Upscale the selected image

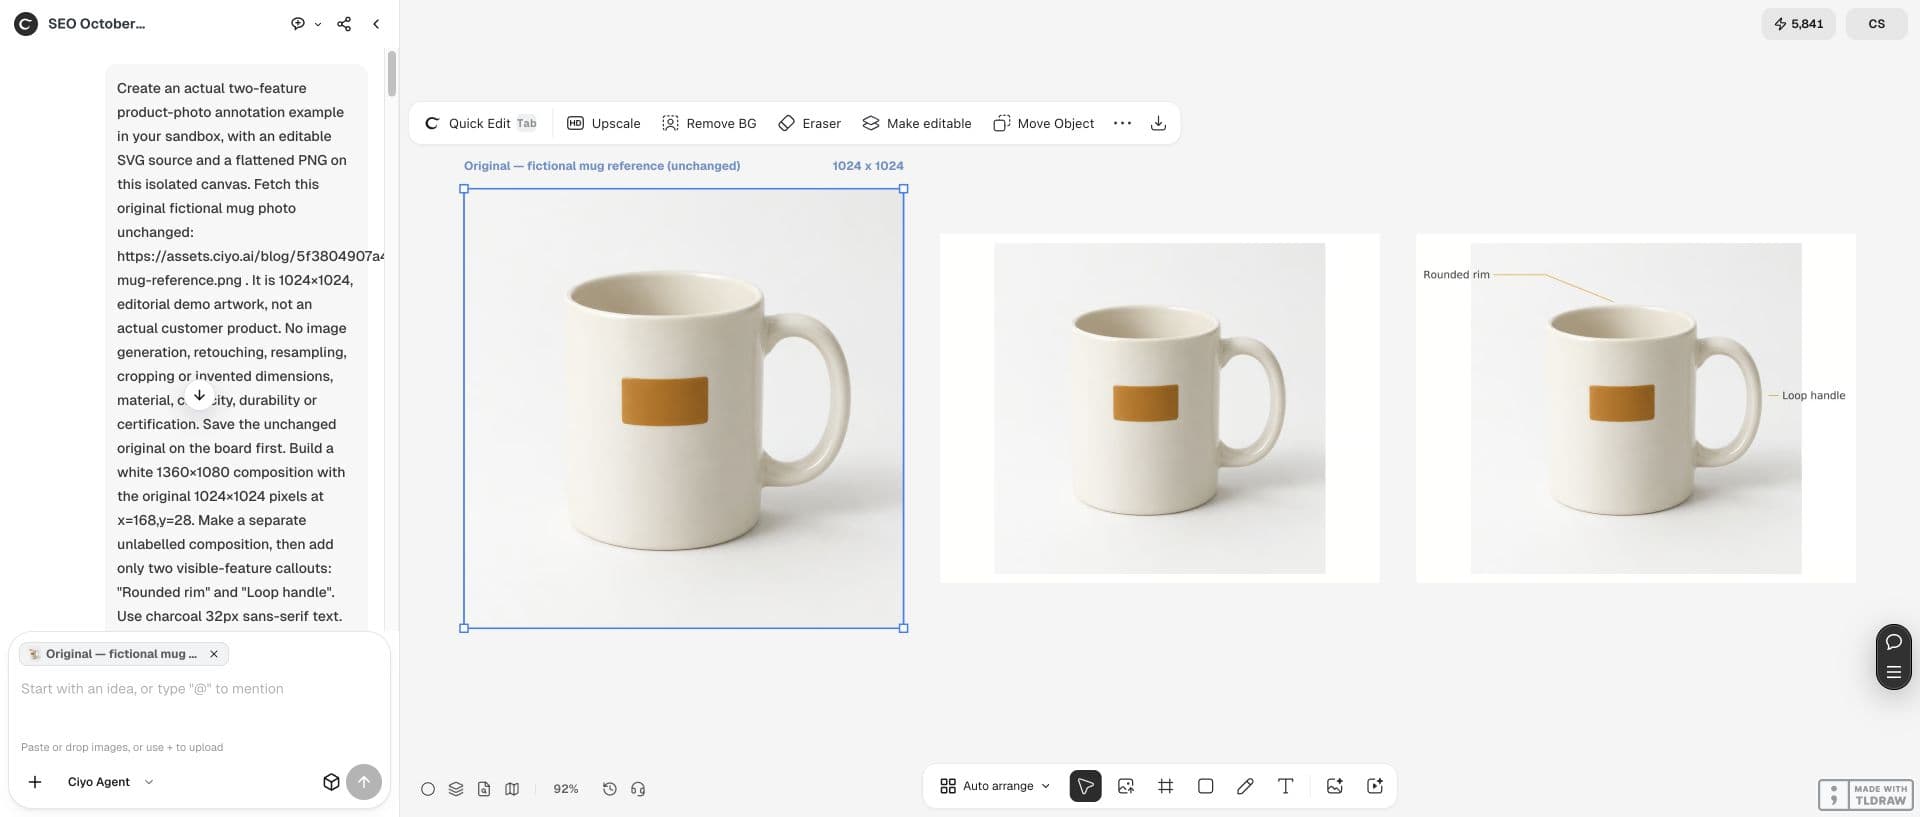point(603,123)
